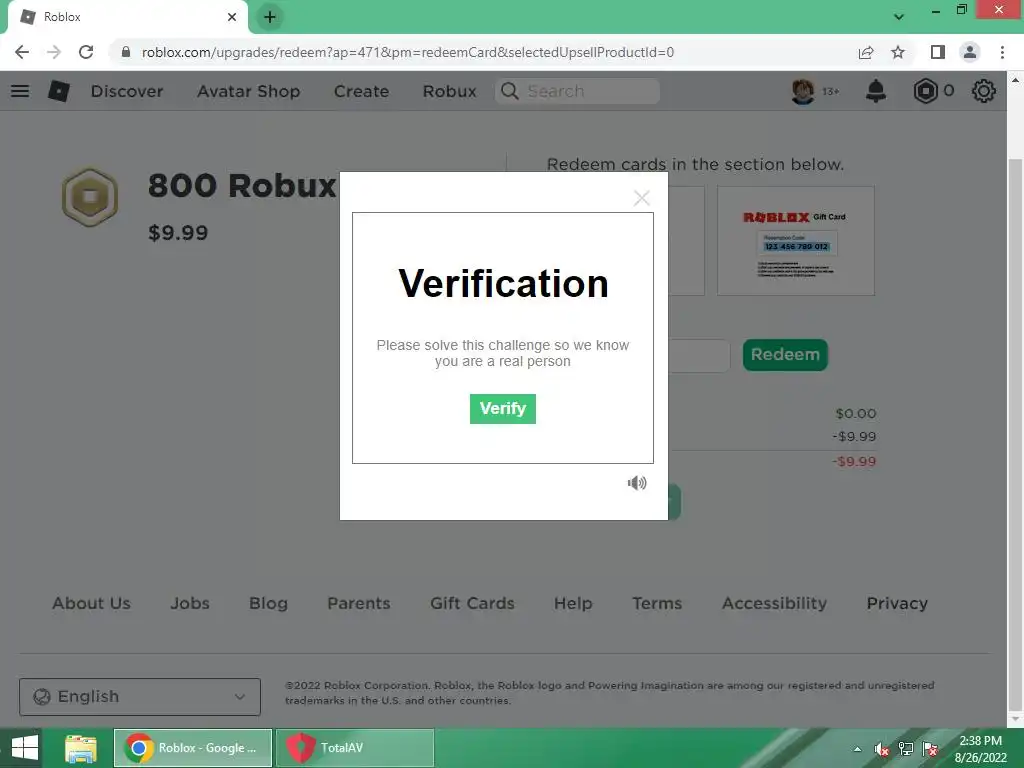
Task: Show hidden system tray icons
Action: pyautogui.click(x=857, y=749)
